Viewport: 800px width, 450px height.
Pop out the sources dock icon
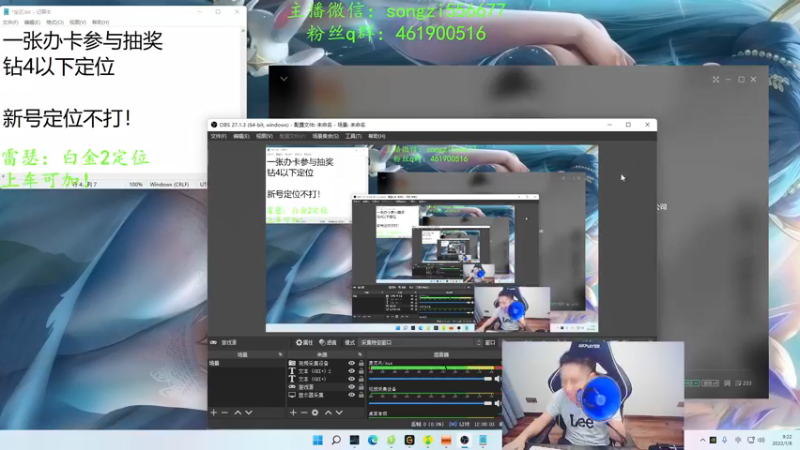click(x=360, y=354)
